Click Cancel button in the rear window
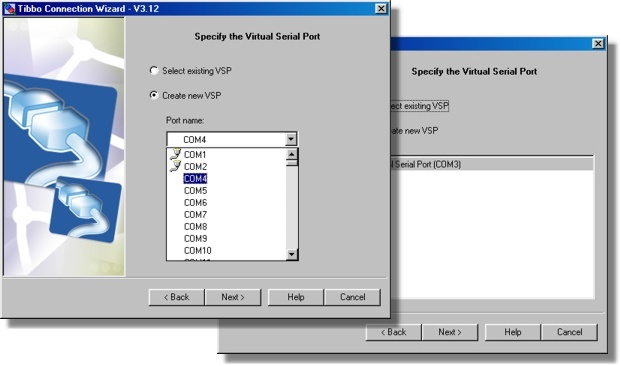The height and width of the screenshot is (366, 620). [x=569, y=332]
